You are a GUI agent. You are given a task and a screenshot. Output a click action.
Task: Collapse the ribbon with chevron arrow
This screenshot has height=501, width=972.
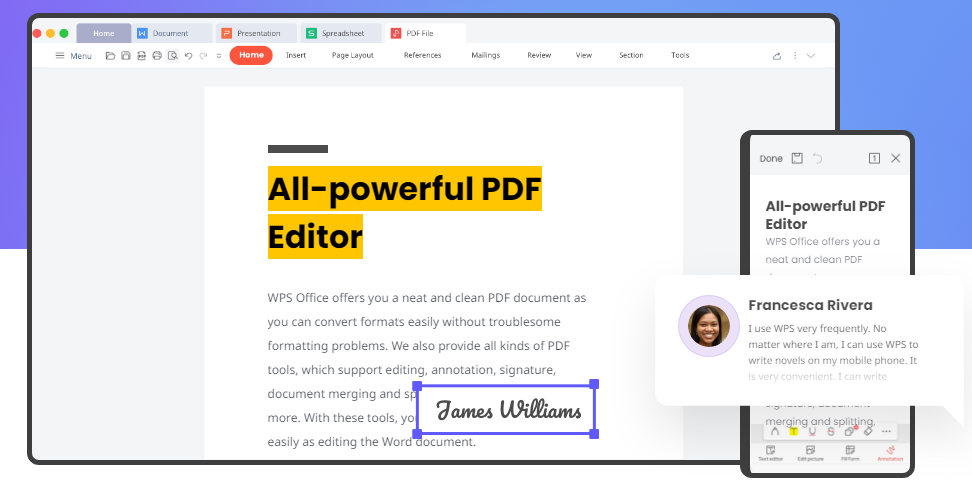[x=810, y=56]
